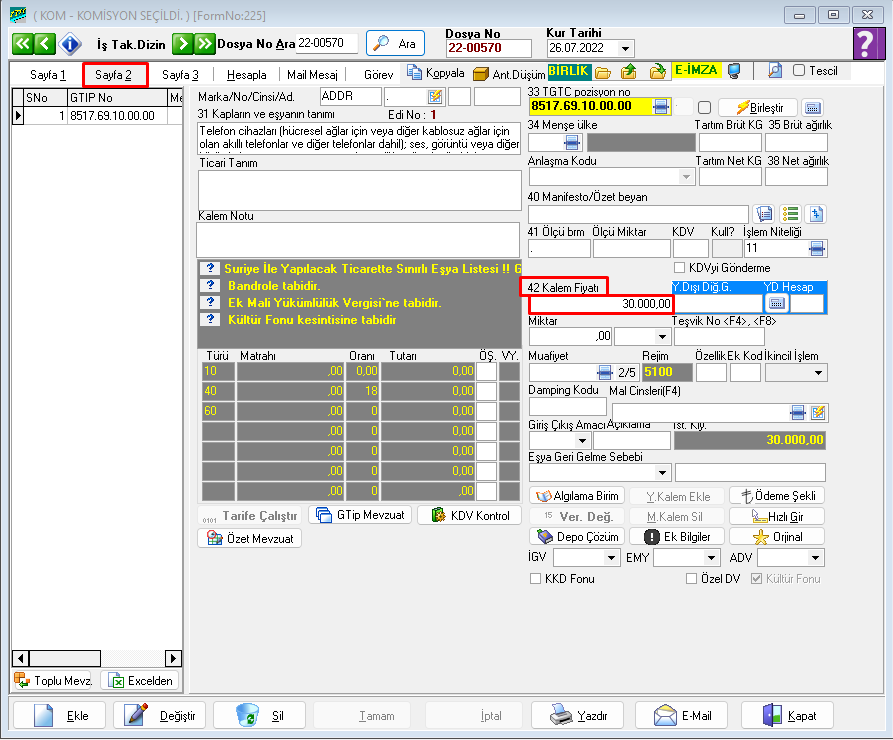Viewport: 893px width, 740px height.
Task: Toggle ÖŞ checkbox in tax row 40
Action: pos(486,391)
